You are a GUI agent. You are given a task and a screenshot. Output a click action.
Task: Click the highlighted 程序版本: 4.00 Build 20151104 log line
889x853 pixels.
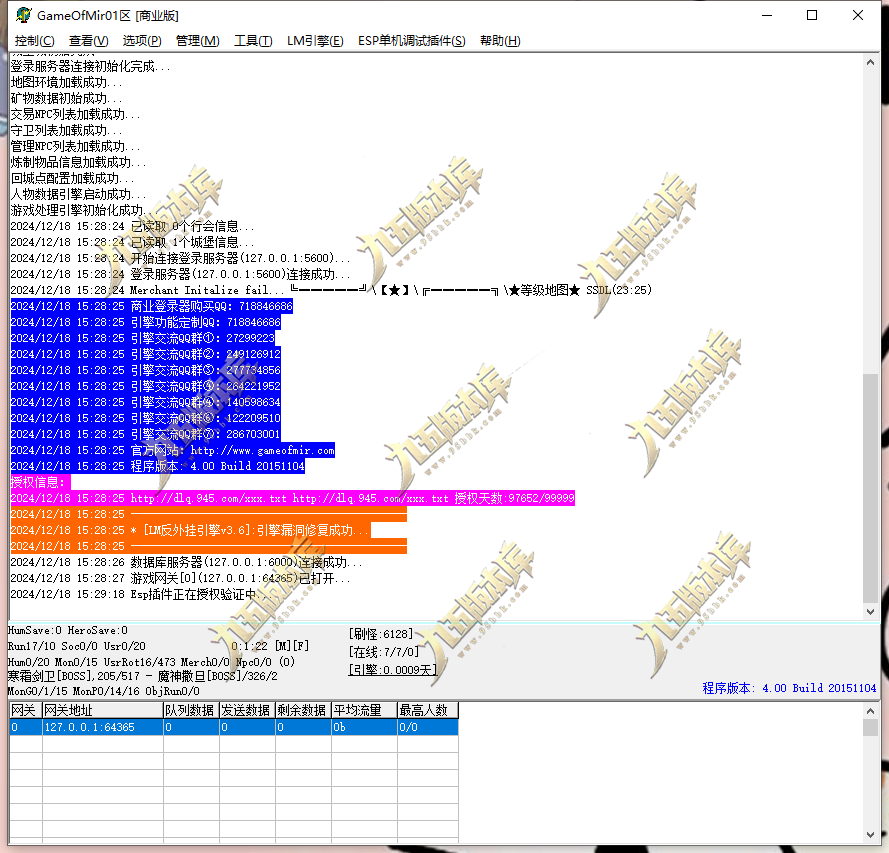click(x=158, y=466)
